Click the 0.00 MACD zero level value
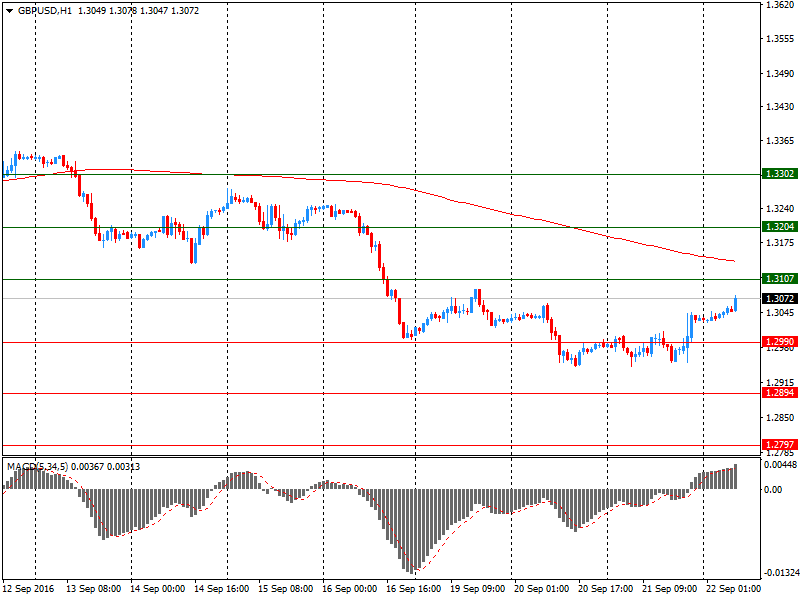 [x=773, y=490]
